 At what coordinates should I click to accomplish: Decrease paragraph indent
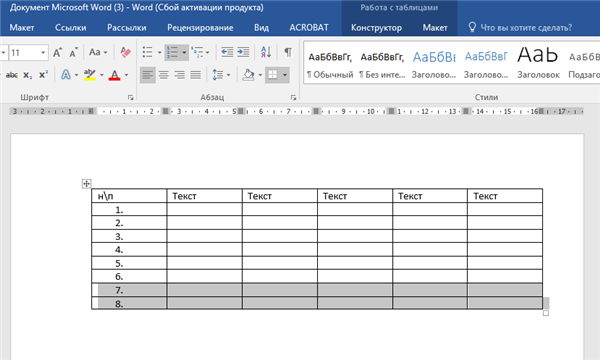227,52
